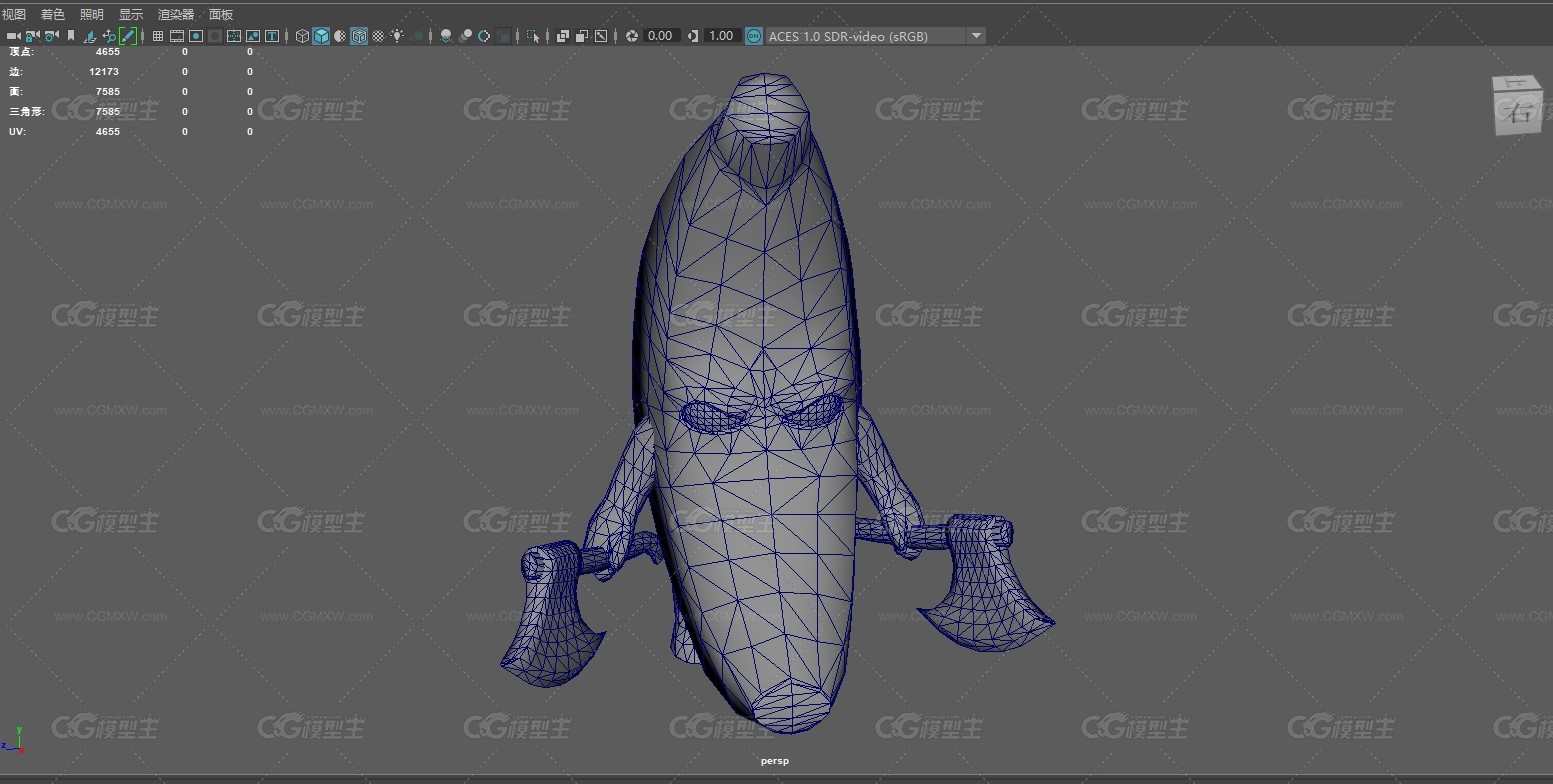The width and height of the screenshot is (1553, 784).
Task: Click the XRay Joints icon
Action: [601, 36]
